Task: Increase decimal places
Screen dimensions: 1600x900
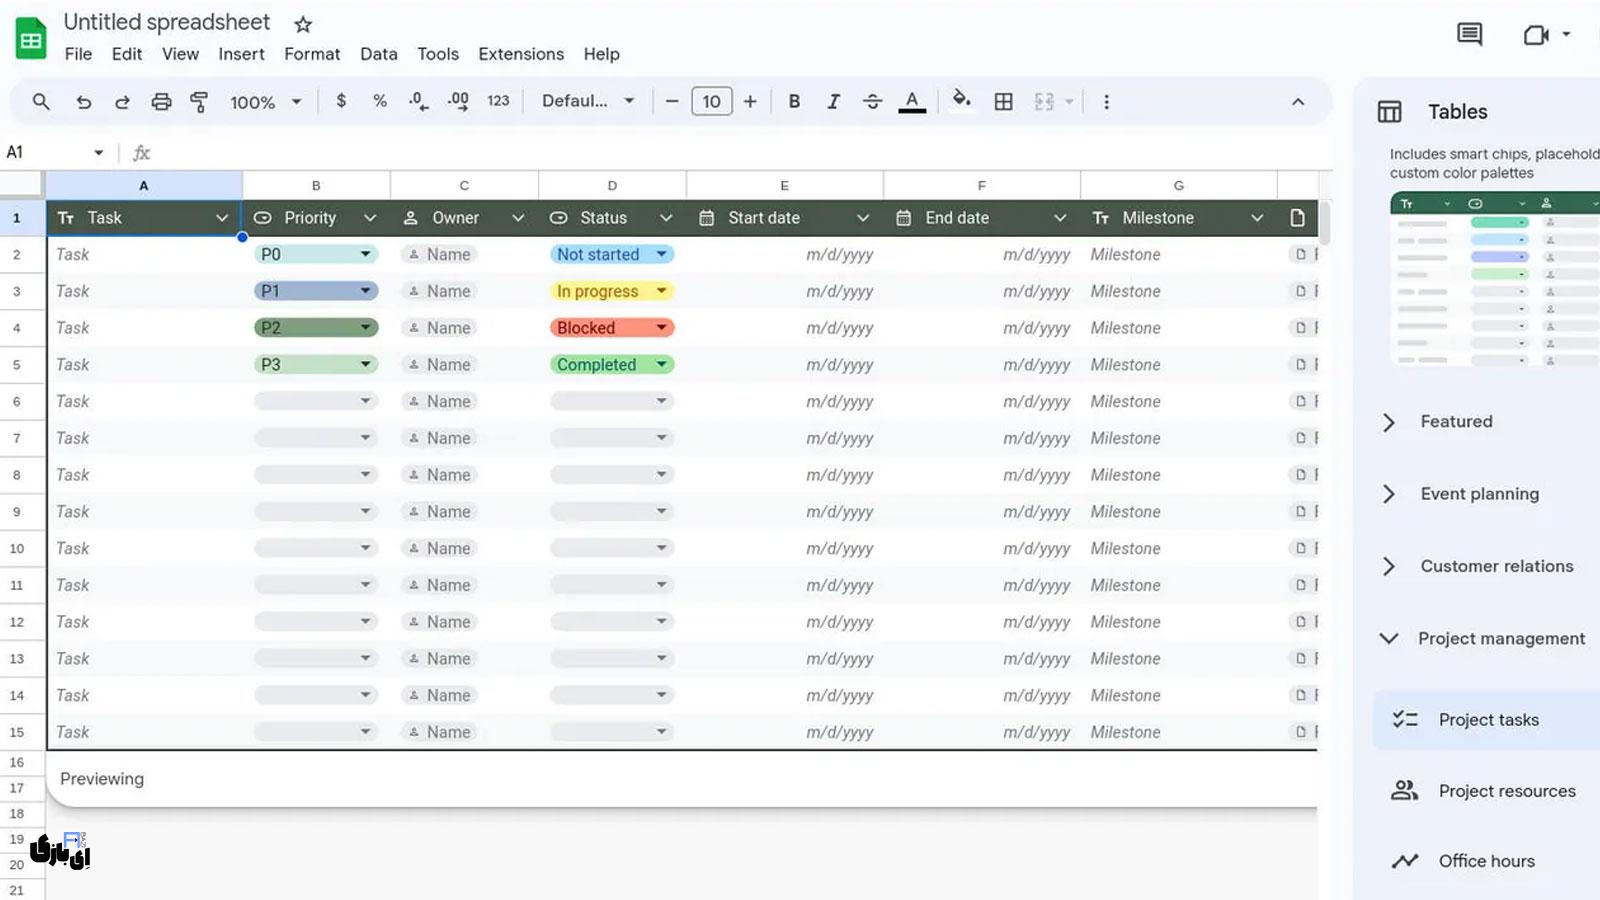Action: click(458, 101)
